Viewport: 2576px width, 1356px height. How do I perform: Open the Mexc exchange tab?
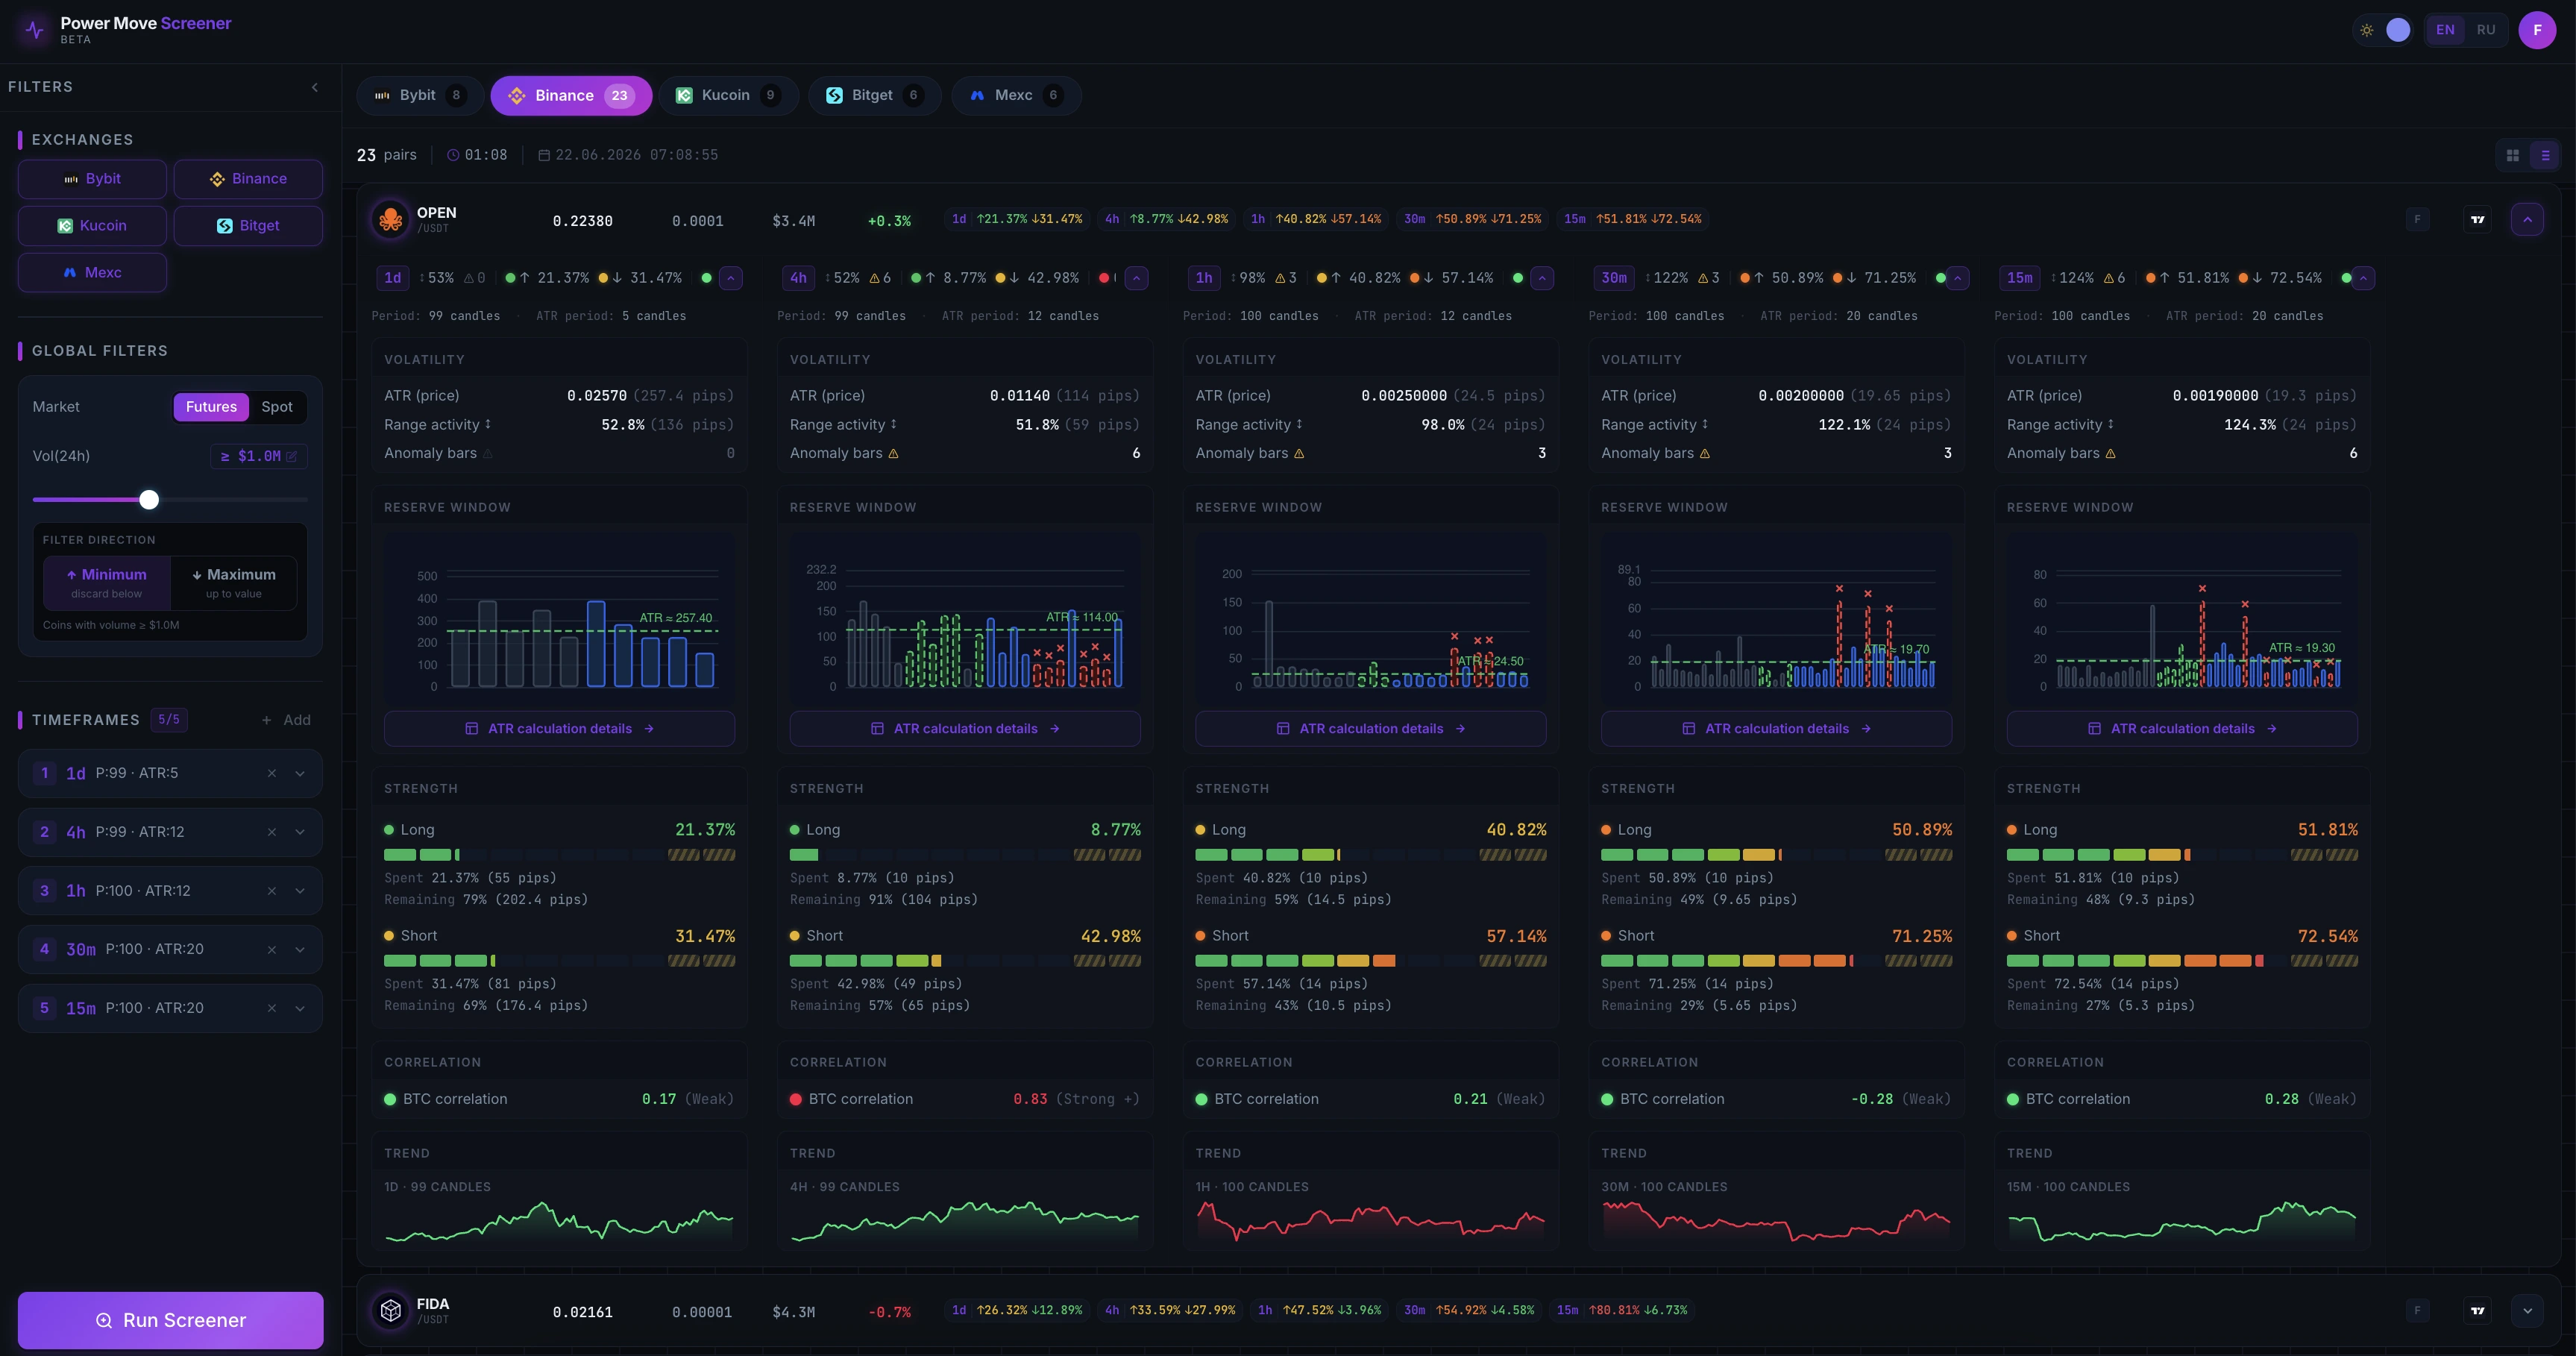1016,95
